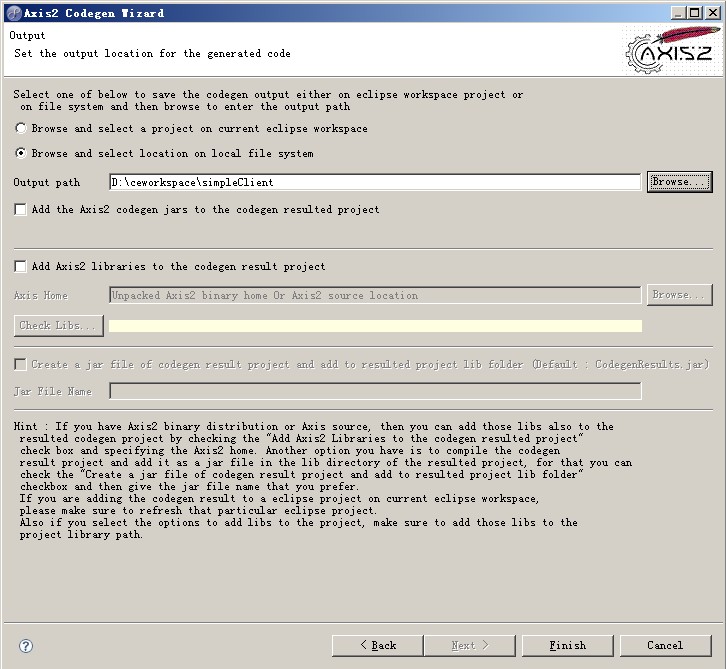Click 'Set the output location for the generated code'

(x=152, y=54)
